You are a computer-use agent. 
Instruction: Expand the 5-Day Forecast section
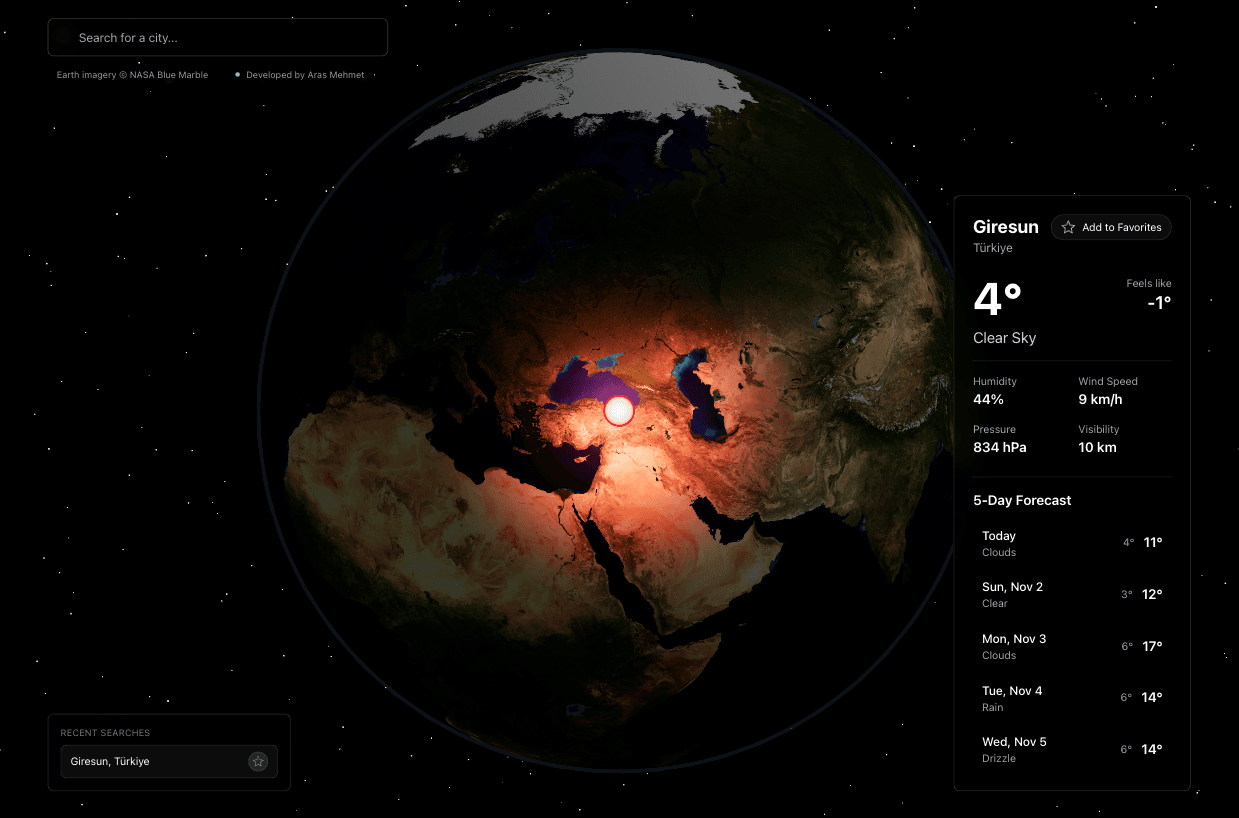(x=1022, y=500)
